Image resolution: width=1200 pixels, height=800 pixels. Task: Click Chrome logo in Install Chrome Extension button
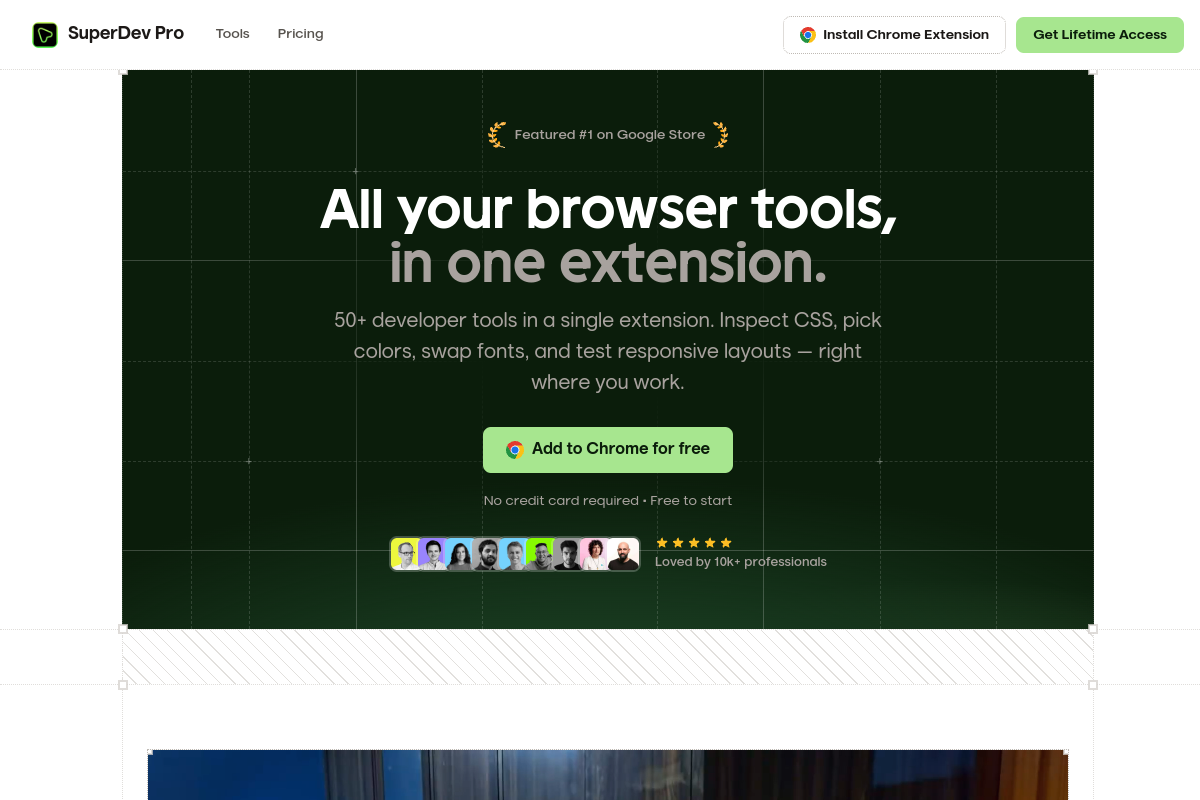pos(808,35)
